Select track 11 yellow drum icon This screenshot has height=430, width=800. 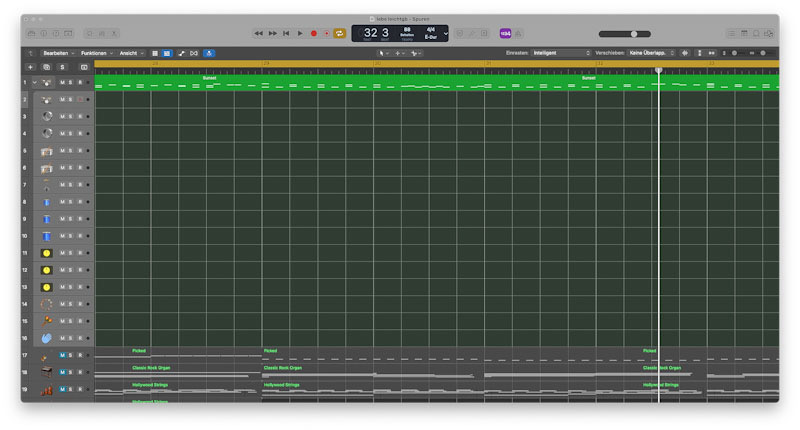[x=46, y=253]
